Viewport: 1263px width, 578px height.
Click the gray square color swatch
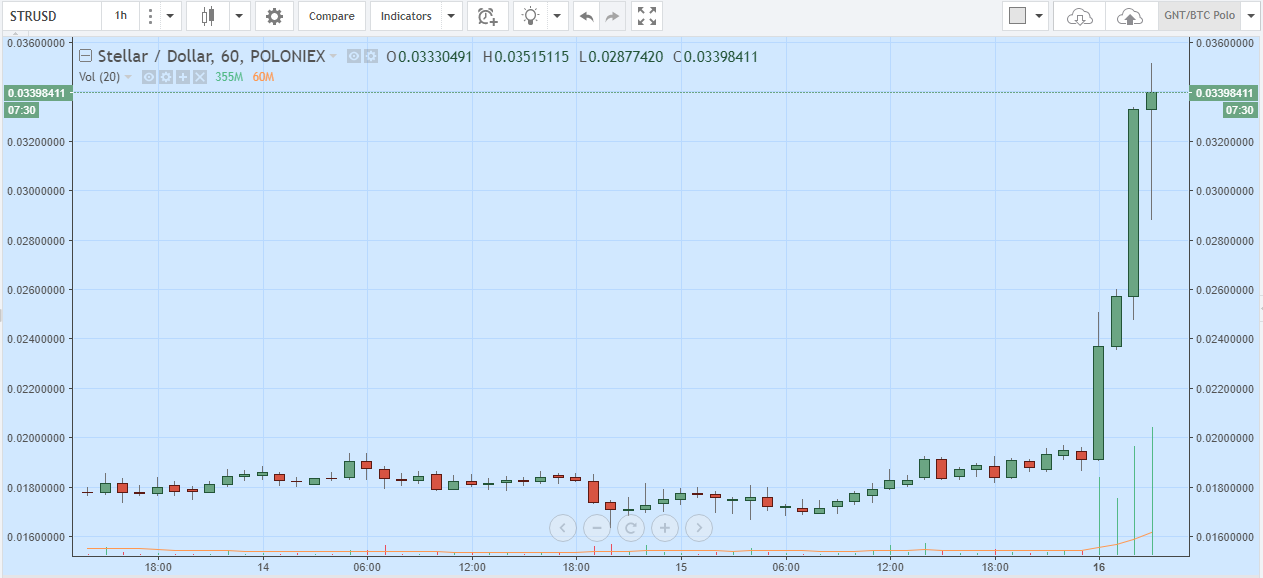point(1017,16)
